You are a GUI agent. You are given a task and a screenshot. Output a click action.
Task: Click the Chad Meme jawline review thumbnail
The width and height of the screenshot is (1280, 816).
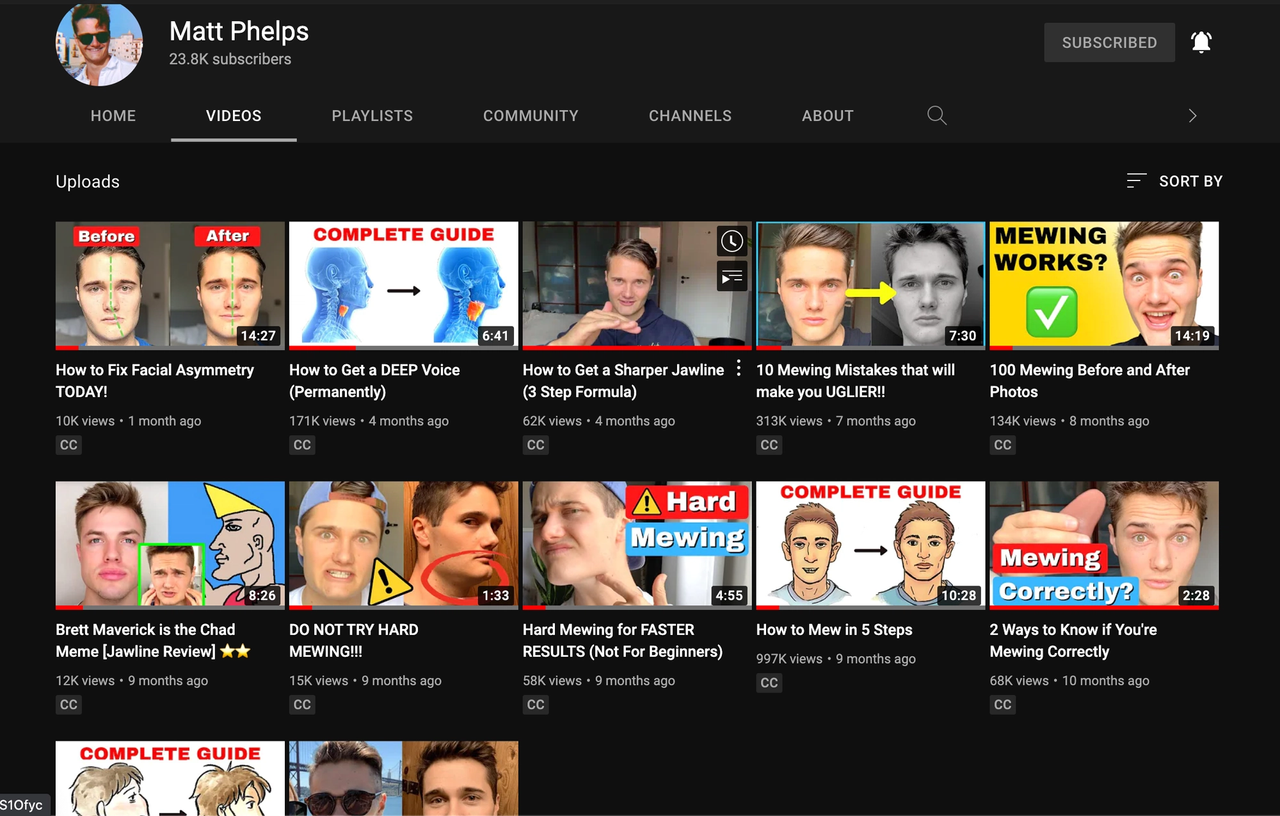click(170, 545)
